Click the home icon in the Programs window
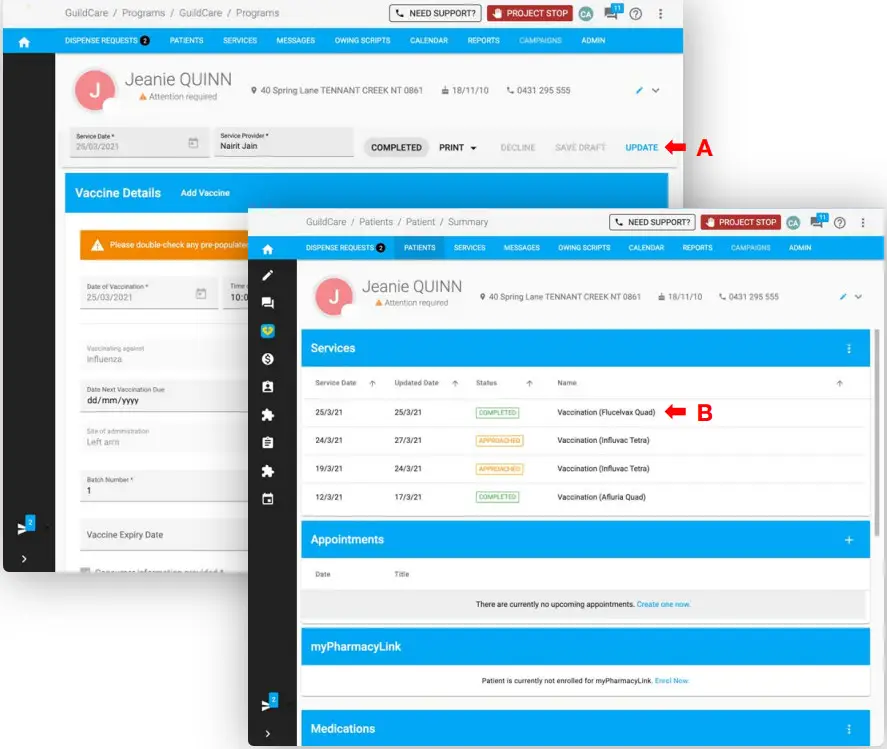Viewport: 887px width, 749px height. coord(24,42)
